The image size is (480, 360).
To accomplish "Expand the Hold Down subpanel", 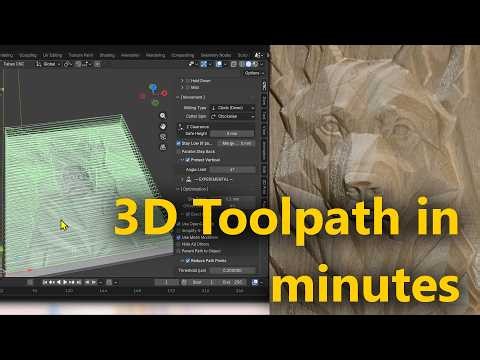I will (182, 81).
